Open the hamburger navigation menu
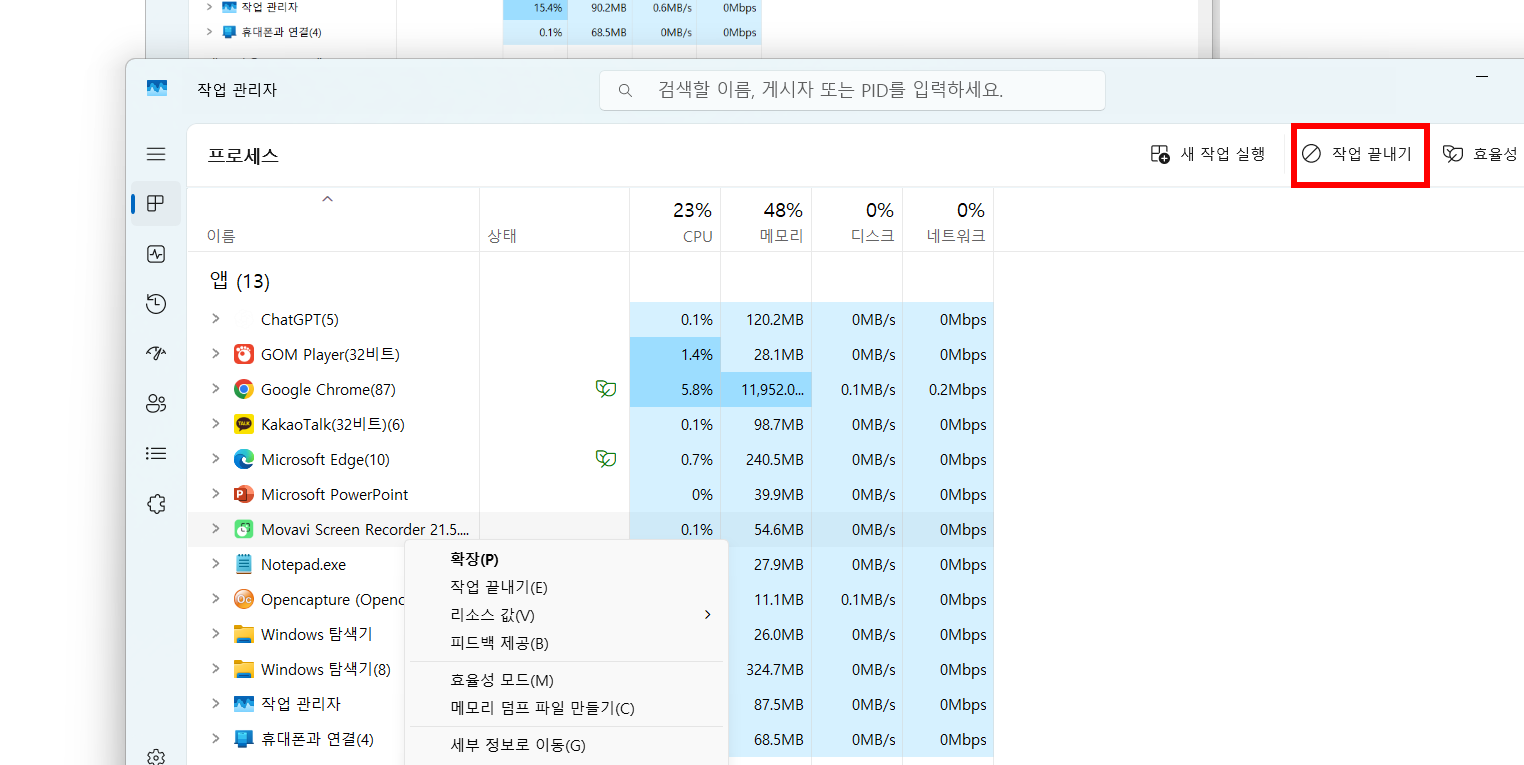 tap(156, 154)
